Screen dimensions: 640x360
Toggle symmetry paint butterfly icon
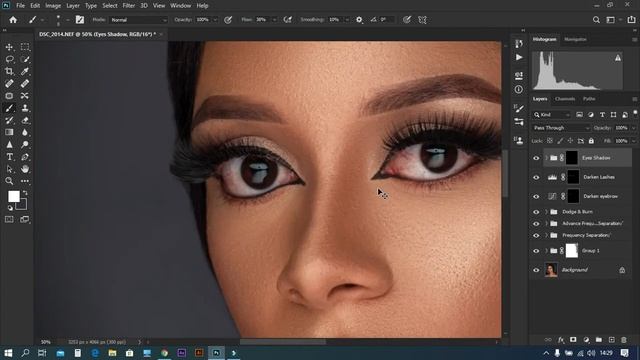pos(422,20)
